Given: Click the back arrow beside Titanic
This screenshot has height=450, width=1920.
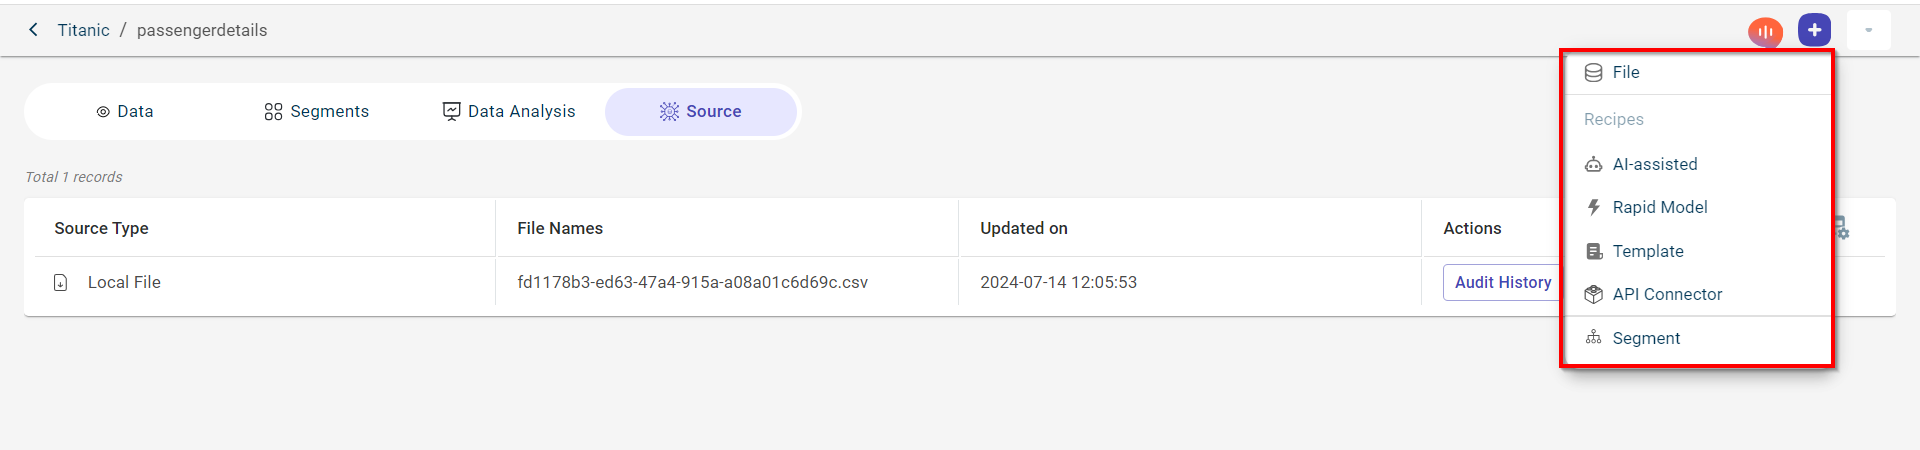Looking at the screenshot, I should 34,30.
